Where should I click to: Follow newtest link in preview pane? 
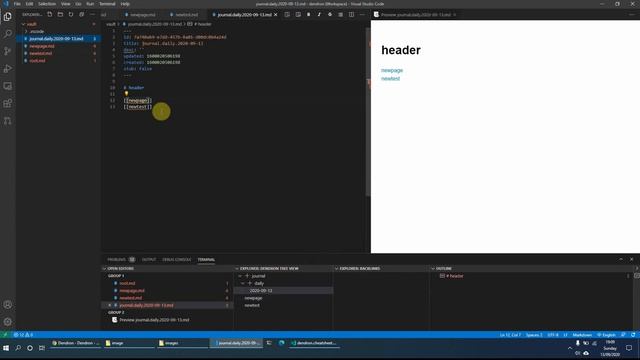[x=390, y=78]
